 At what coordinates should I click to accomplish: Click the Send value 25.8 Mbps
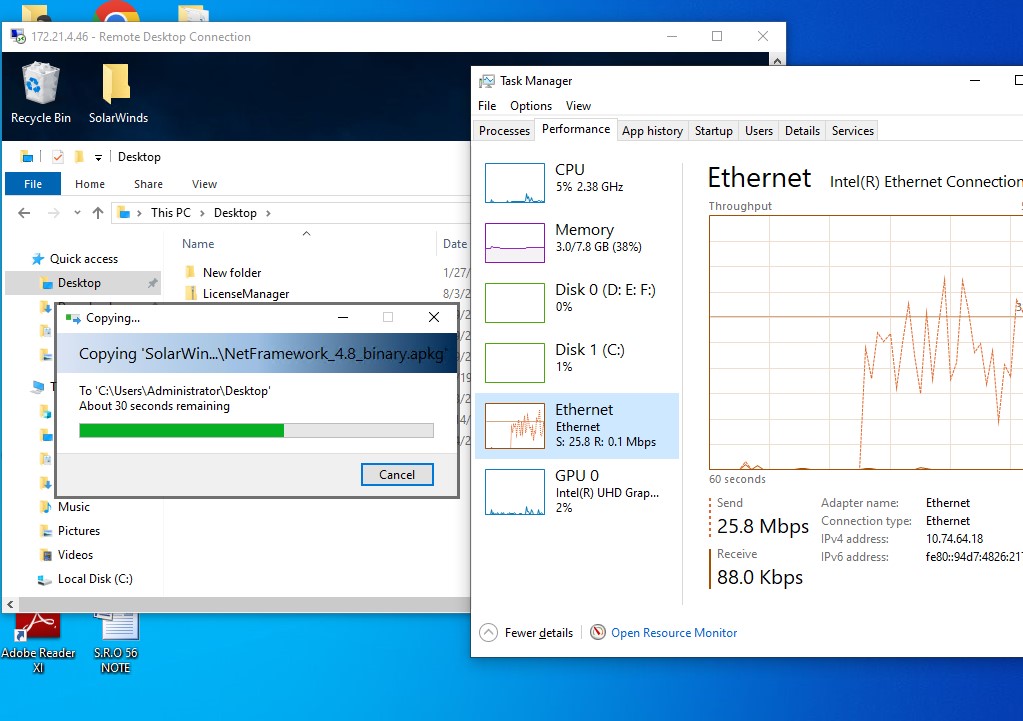click(762, 526)
